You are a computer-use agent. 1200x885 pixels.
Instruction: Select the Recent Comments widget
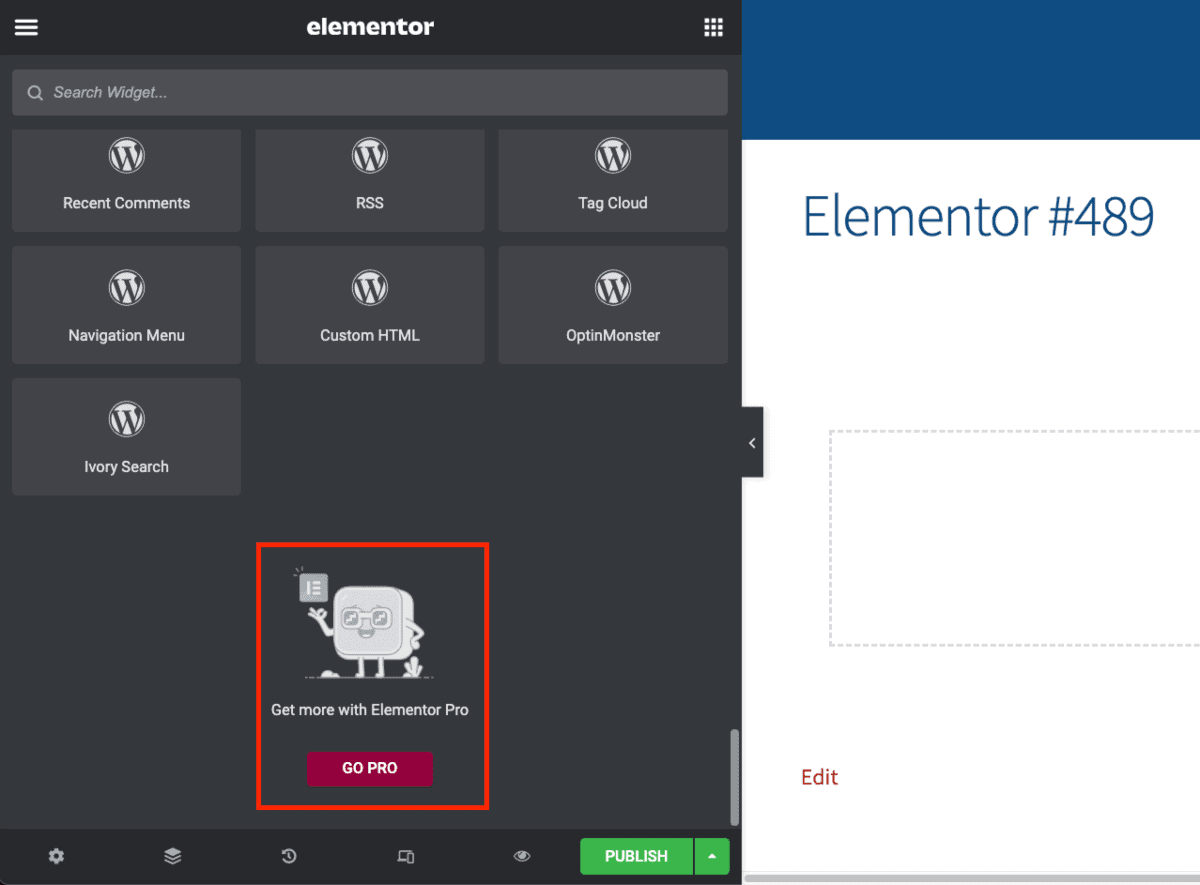coord(127,180)
